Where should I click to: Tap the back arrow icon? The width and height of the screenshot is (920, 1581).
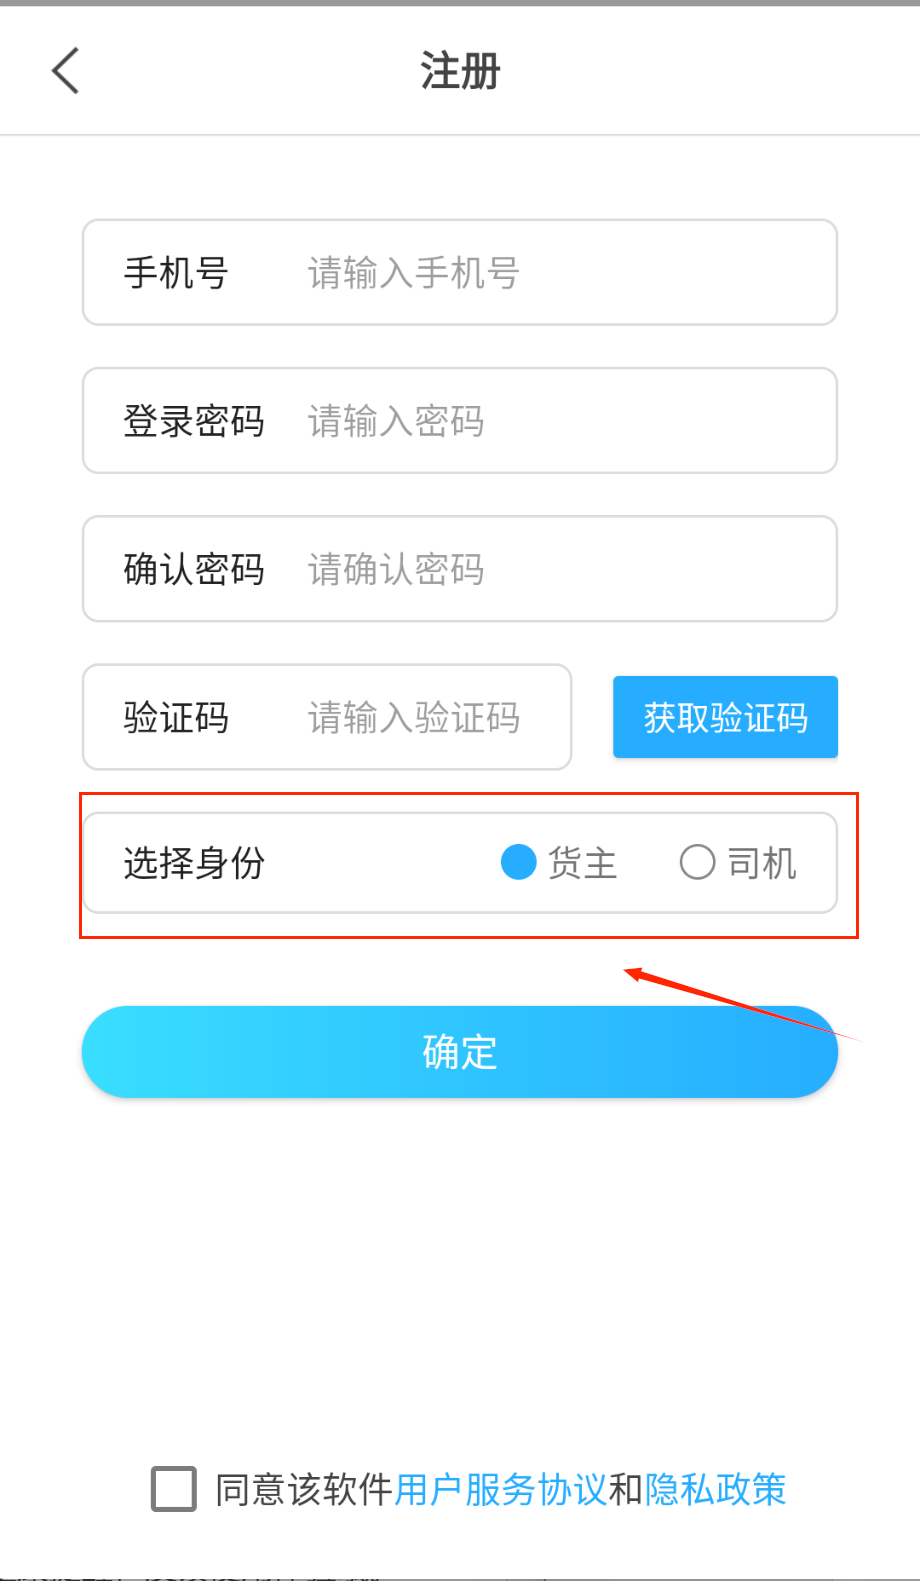pyautogui.click(x=66, y=71)
